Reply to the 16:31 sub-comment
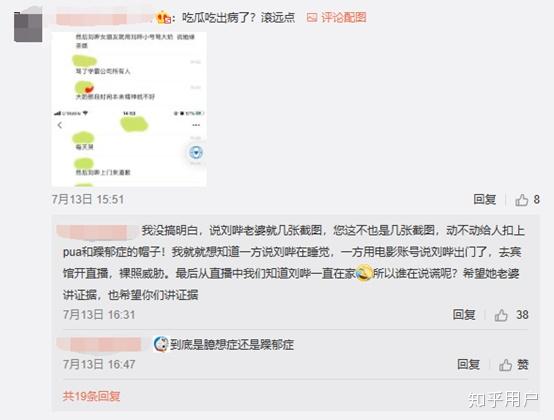This screenshot has height=420, width=554. point(464,315)
